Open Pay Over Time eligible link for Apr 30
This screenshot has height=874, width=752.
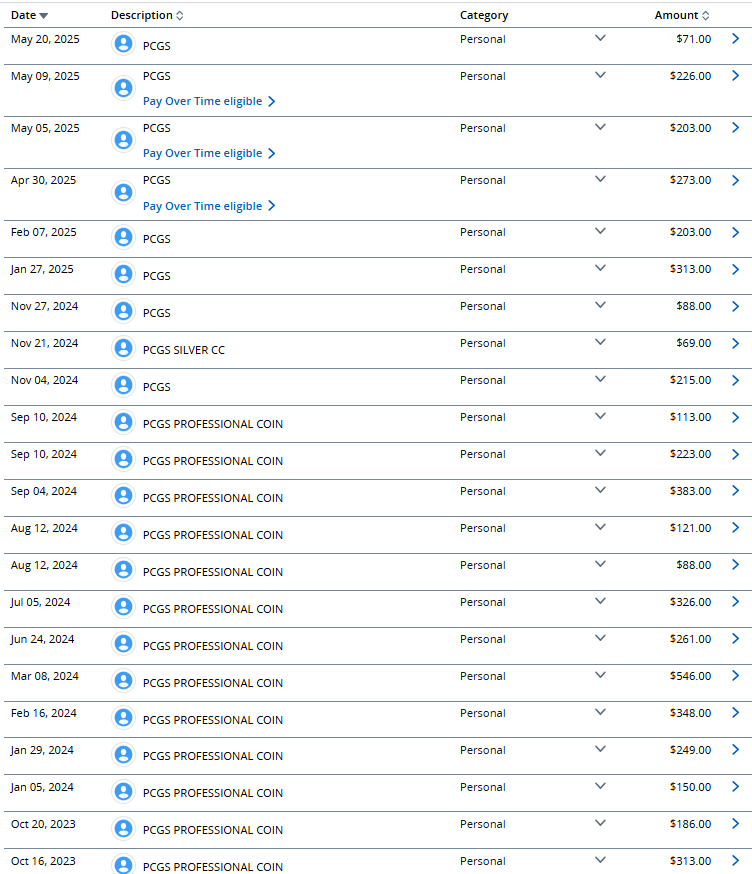pyautogui.click(x=209, y=206)
